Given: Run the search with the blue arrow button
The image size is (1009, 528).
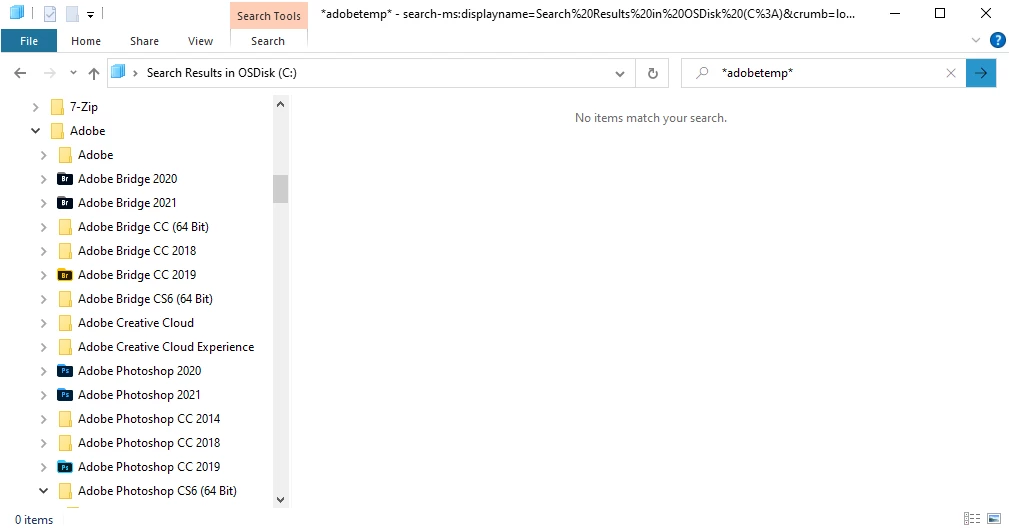Looking at the screenshot, I should click(981, 73).
